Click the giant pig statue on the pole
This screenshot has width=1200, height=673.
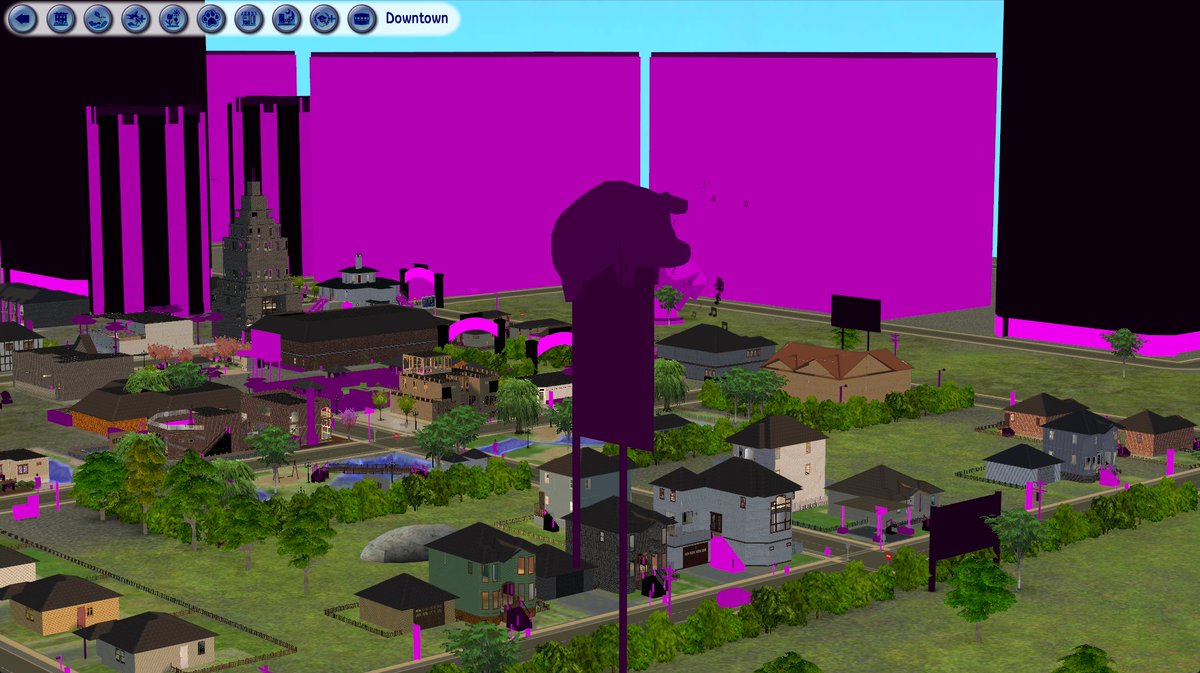coord(618,238)
